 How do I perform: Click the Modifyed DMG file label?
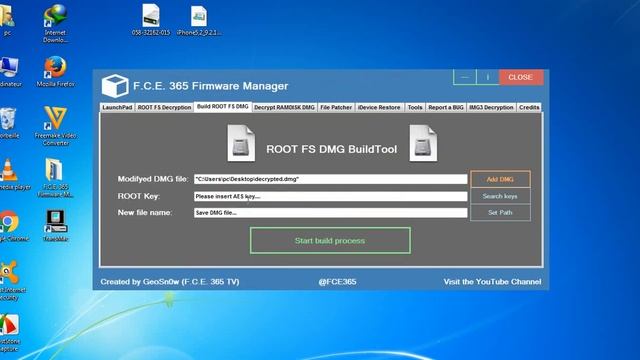153,179
